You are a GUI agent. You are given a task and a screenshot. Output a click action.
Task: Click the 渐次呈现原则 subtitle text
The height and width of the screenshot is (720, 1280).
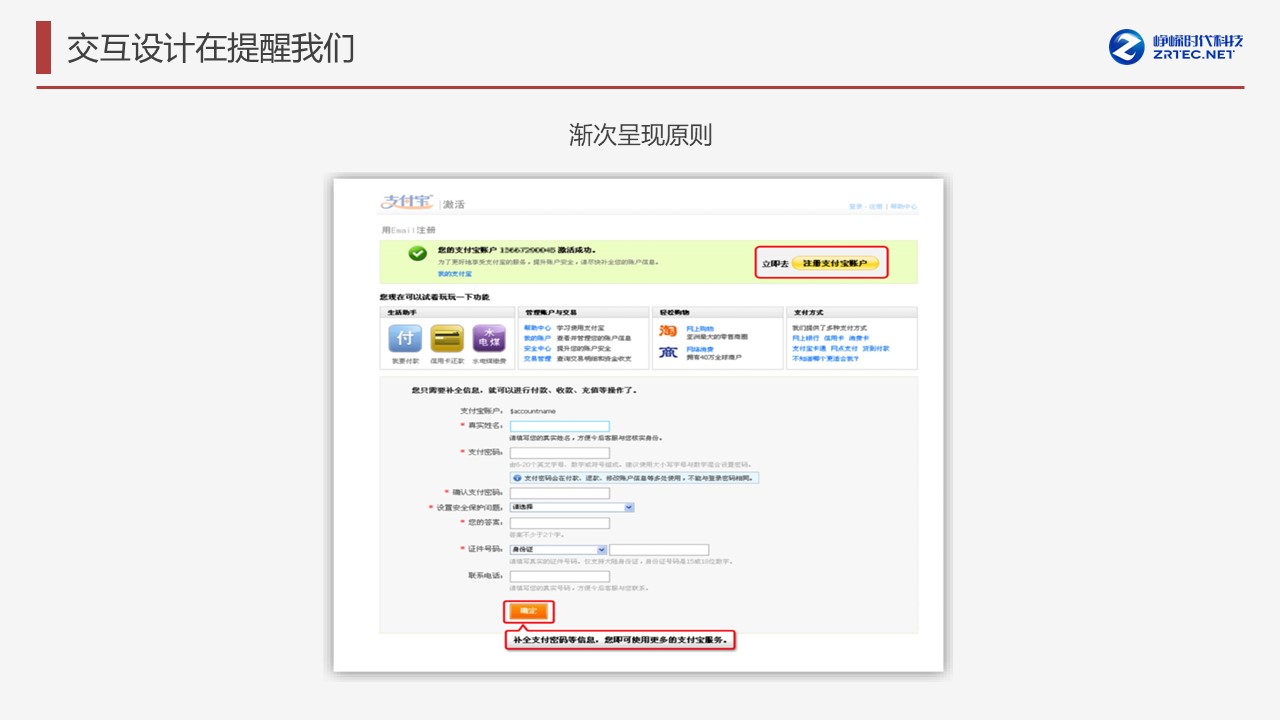pos(640,135)
